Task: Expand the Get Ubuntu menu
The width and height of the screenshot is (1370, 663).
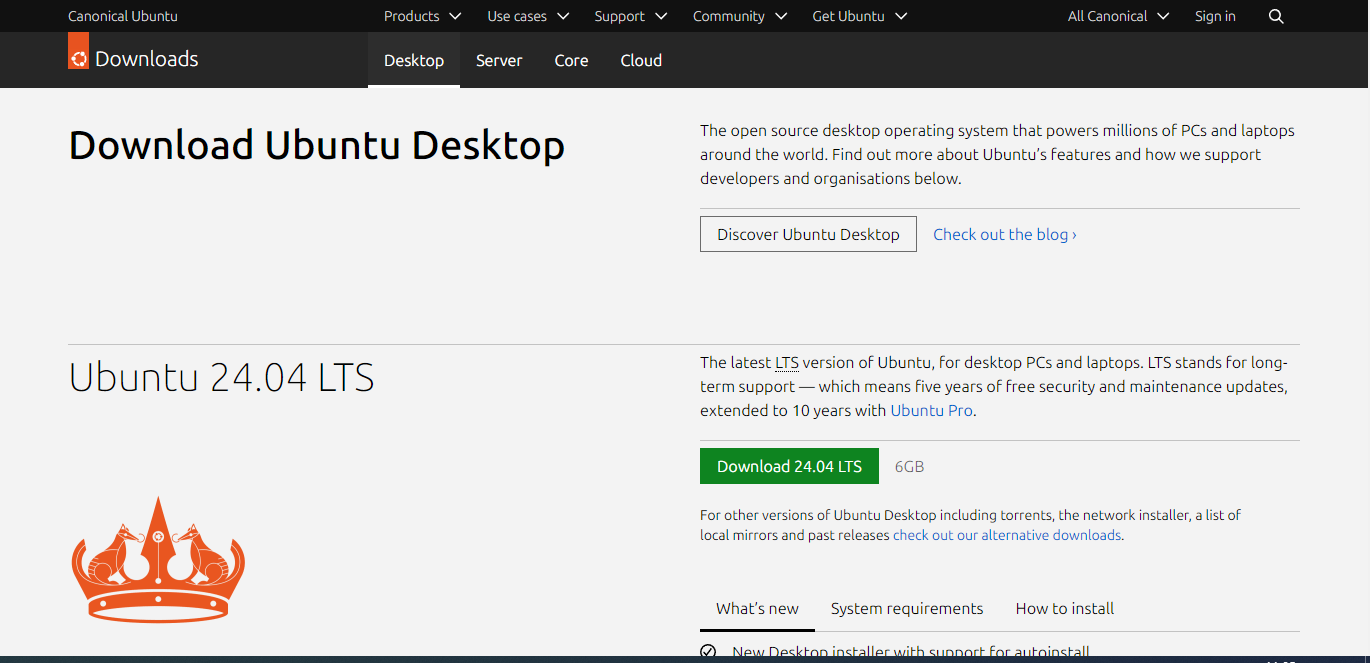Action: (859, 16)
